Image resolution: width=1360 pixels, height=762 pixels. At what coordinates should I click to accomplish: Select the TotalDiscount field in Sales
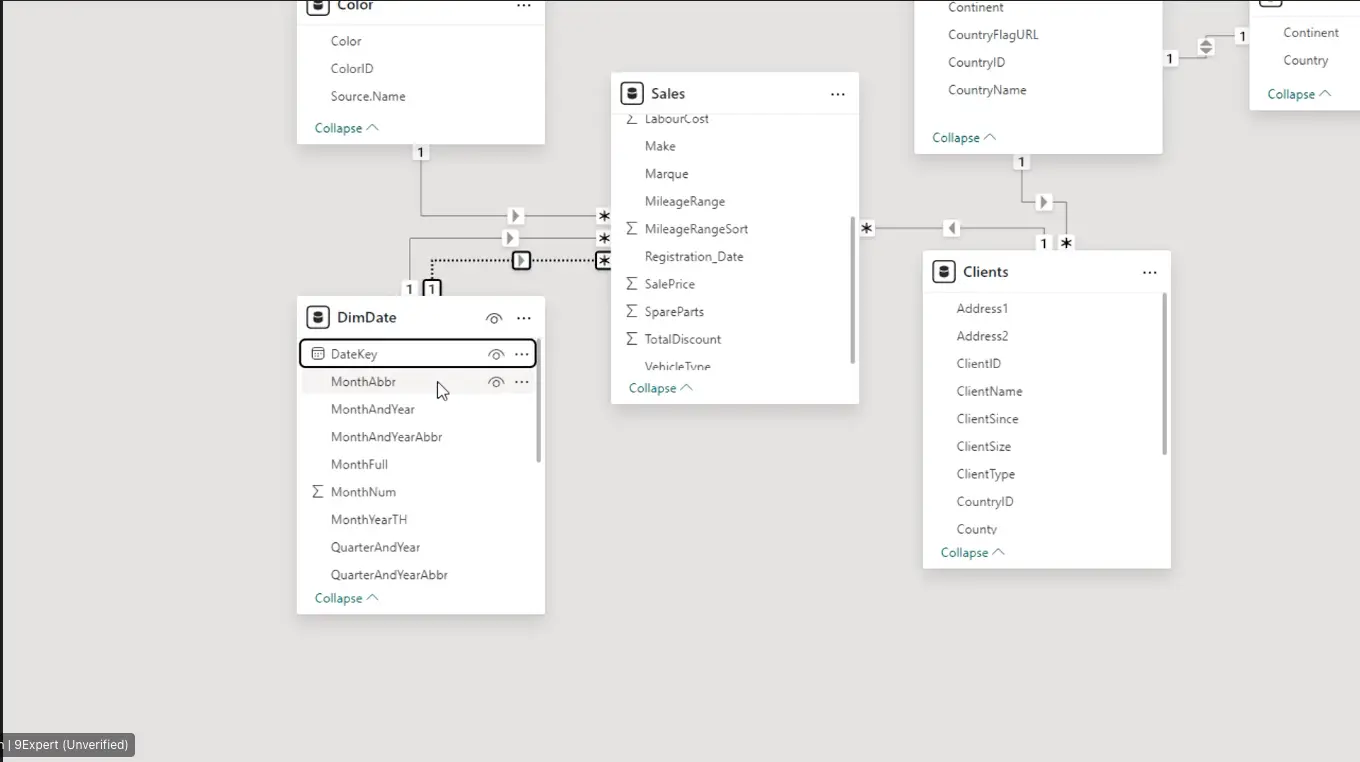(682, 339)
